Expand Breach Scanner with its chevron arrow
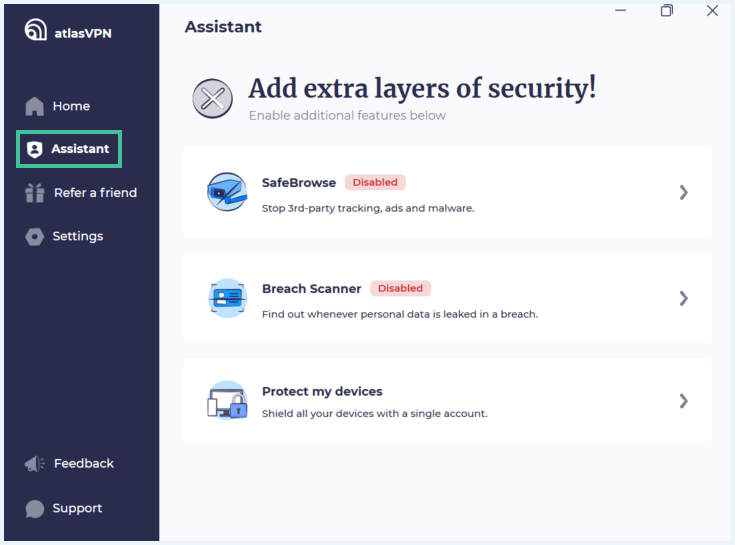This screenshot has width=735, height=545. (684, 299)
